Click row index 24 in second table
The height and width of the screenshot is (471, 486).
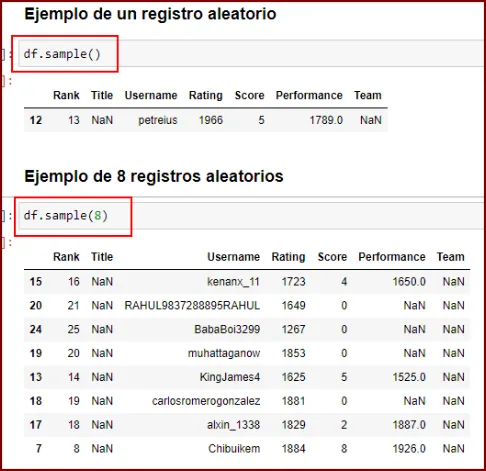point(36,329)
